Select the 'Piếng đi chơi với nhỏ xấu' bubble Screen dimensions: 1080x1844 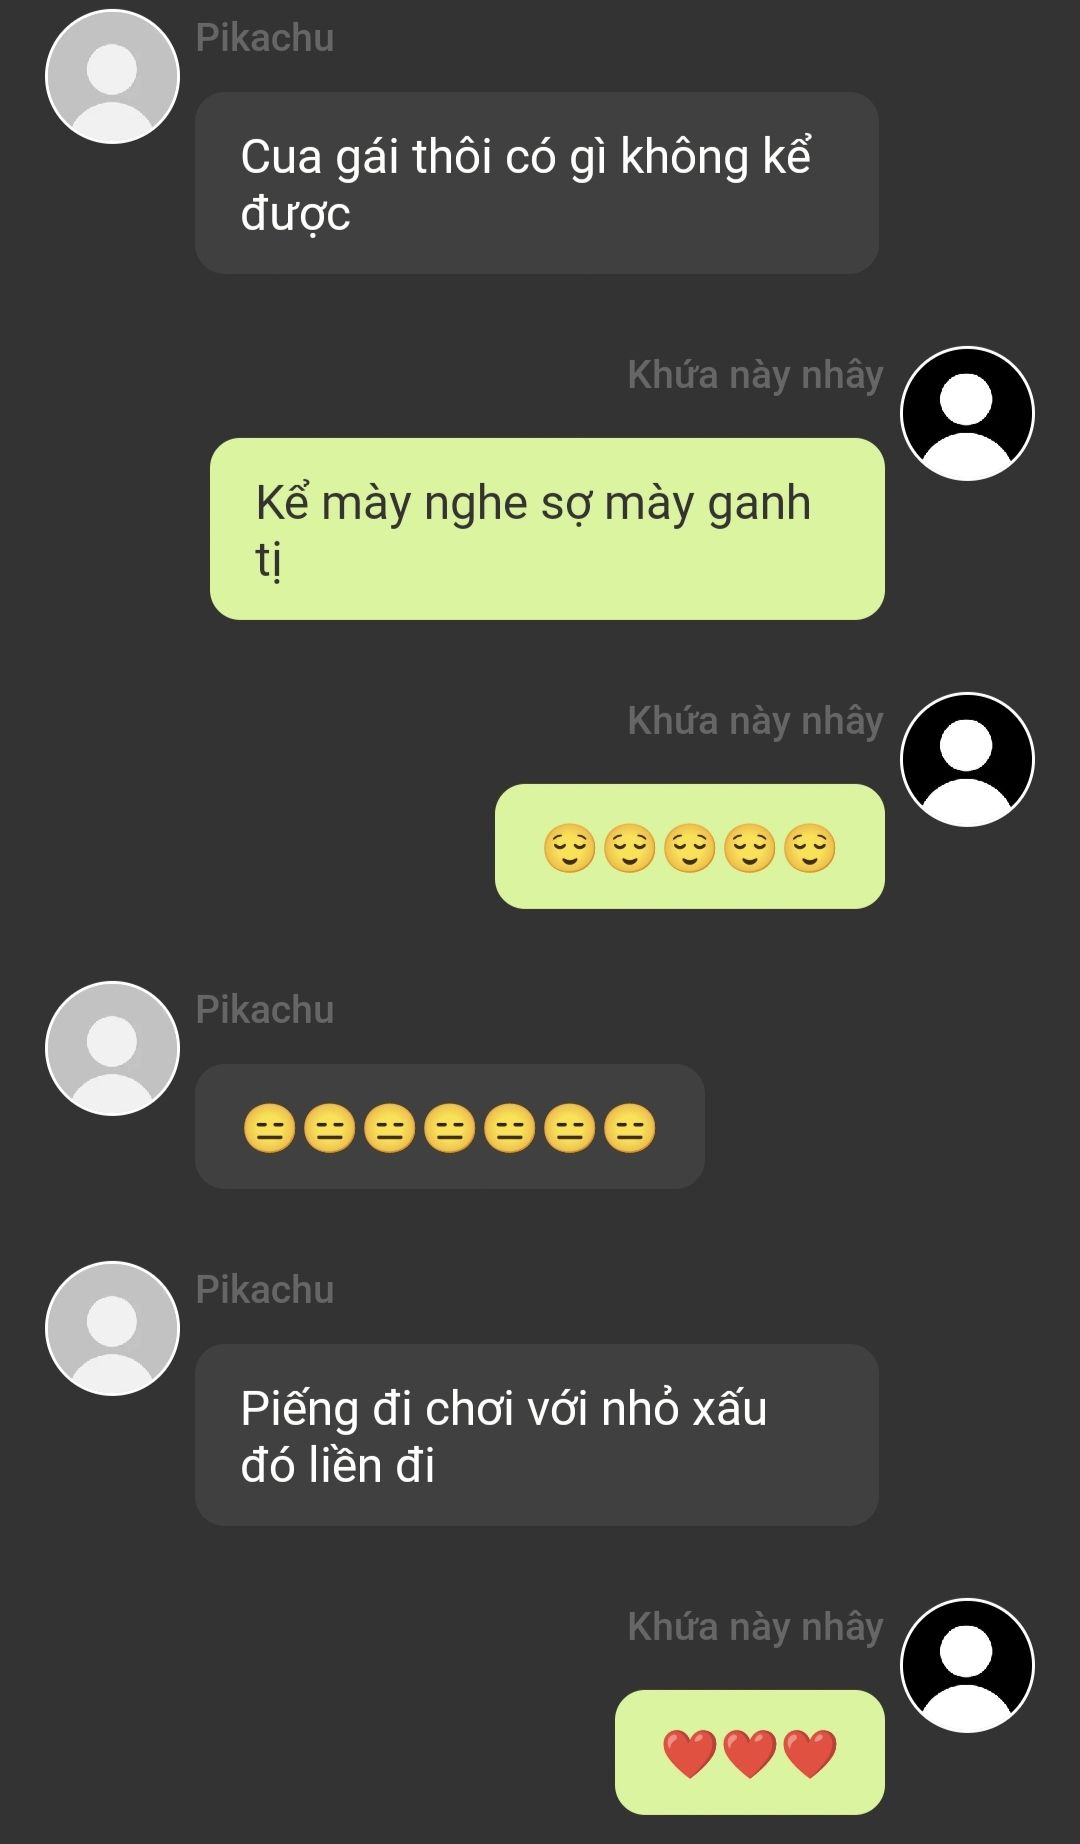coord(537,1435)
